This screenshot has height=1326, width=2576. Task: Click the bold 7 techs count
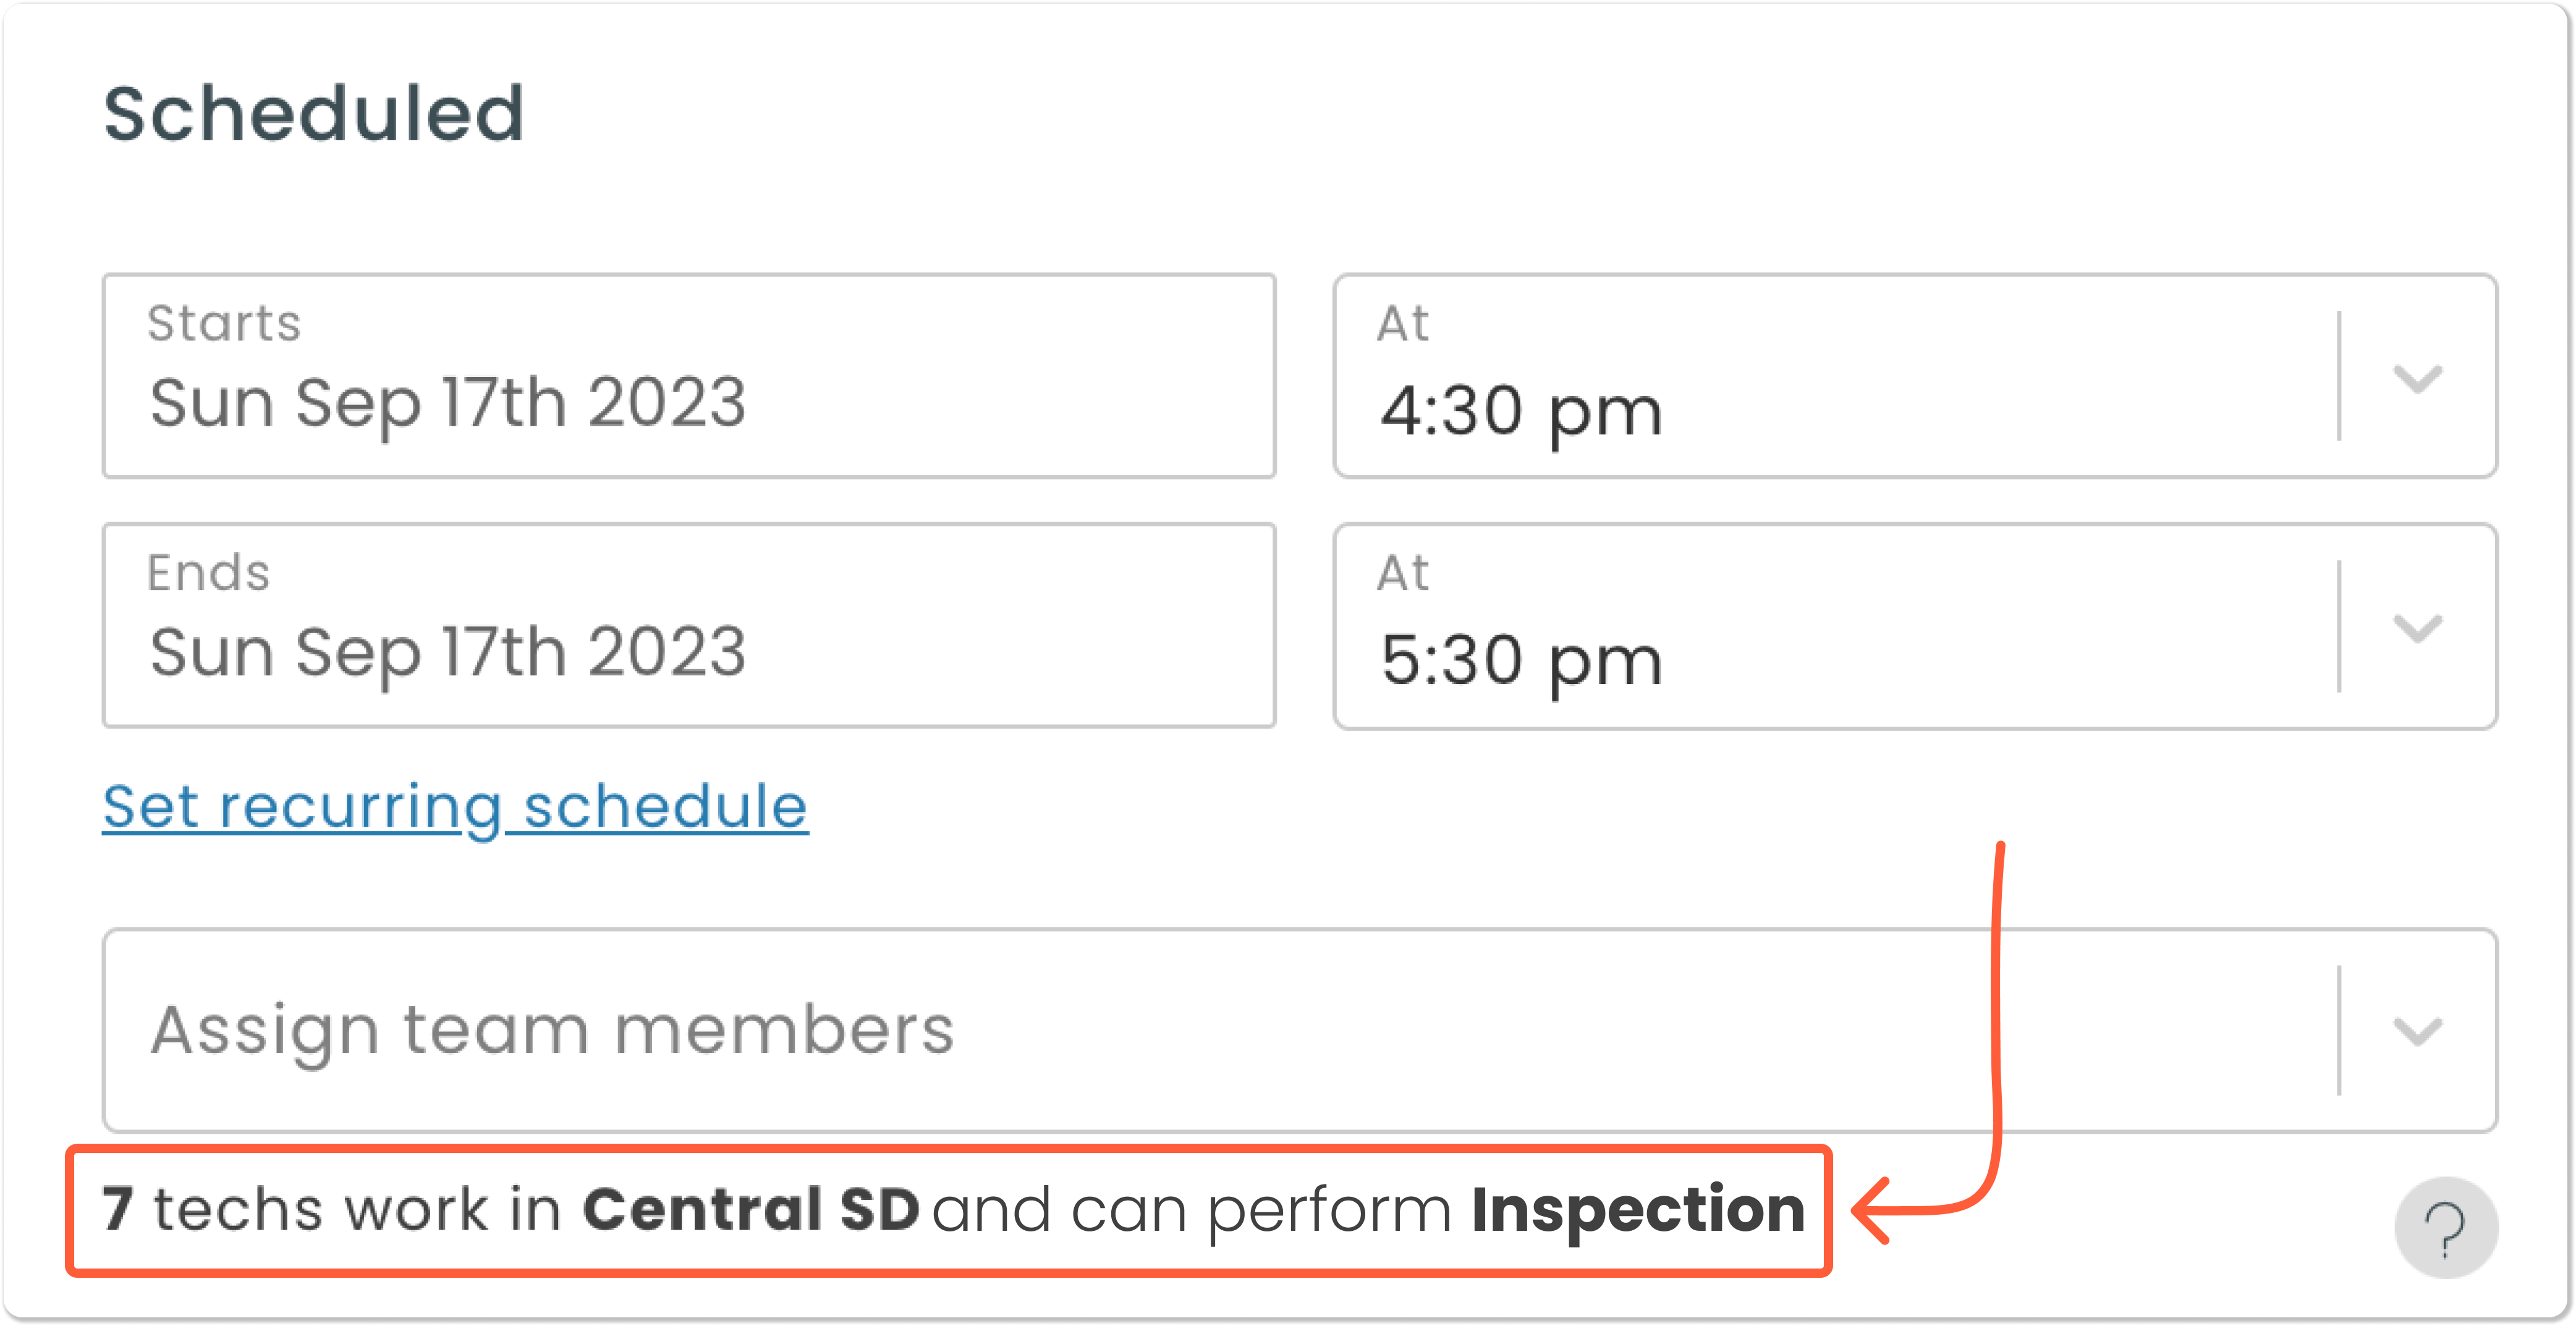(117, 1210)
